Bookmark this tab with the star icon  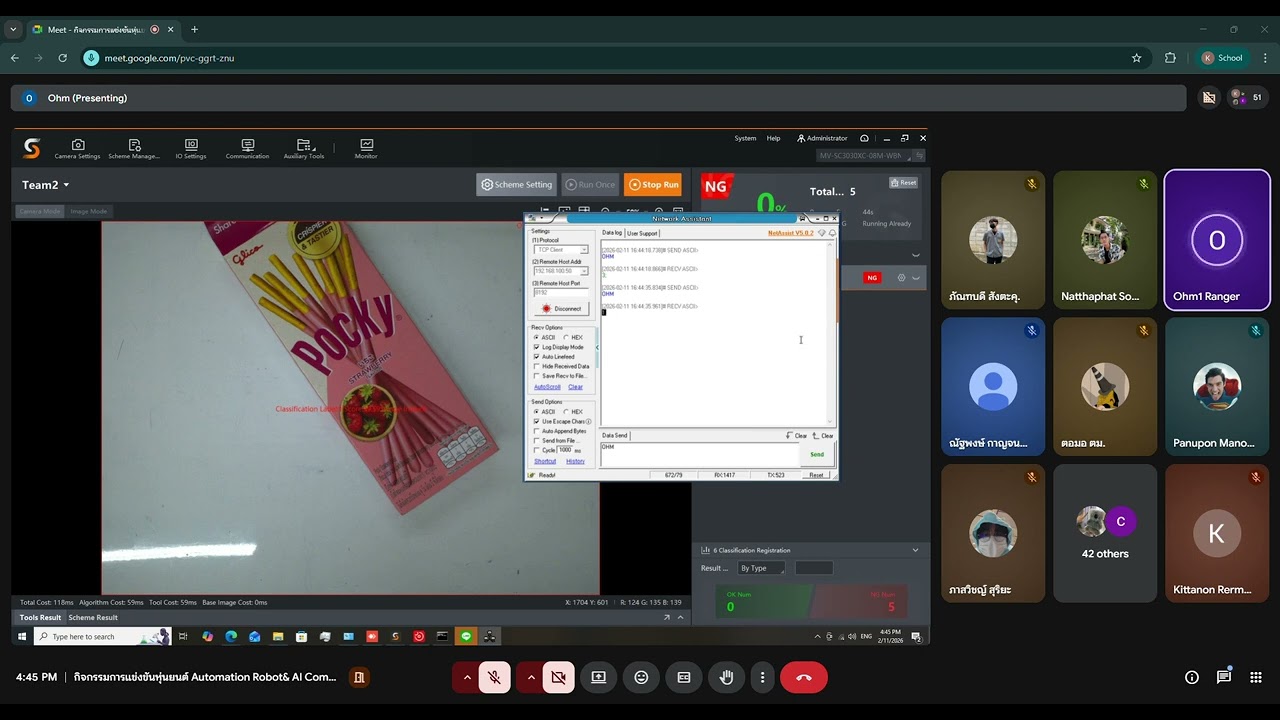tap(1137, 58)
